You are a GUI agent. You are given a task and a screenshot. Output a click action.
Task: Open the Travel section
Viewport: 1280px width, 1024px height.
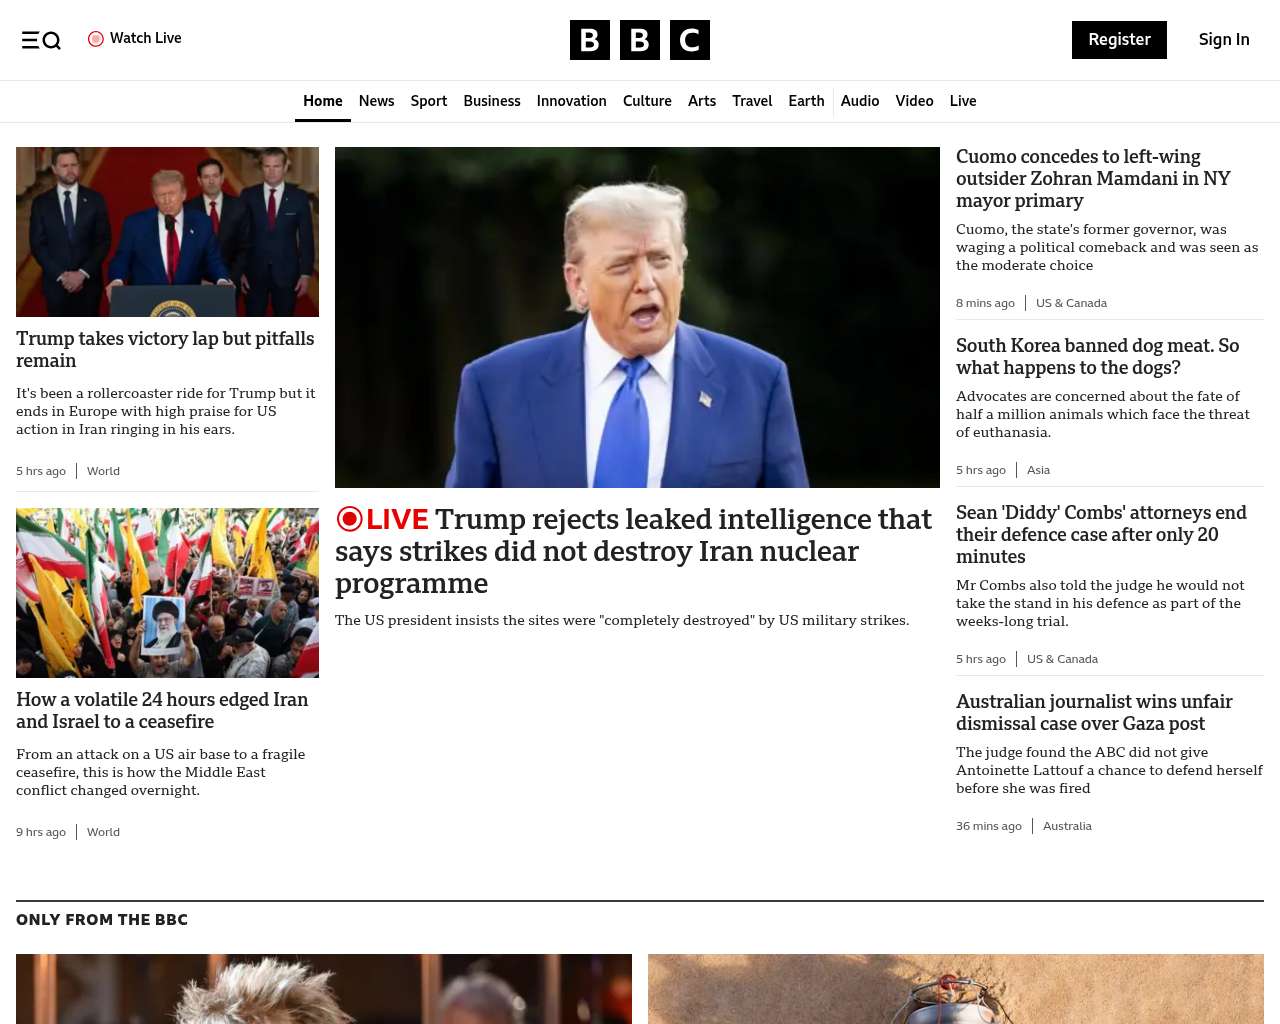752,101
